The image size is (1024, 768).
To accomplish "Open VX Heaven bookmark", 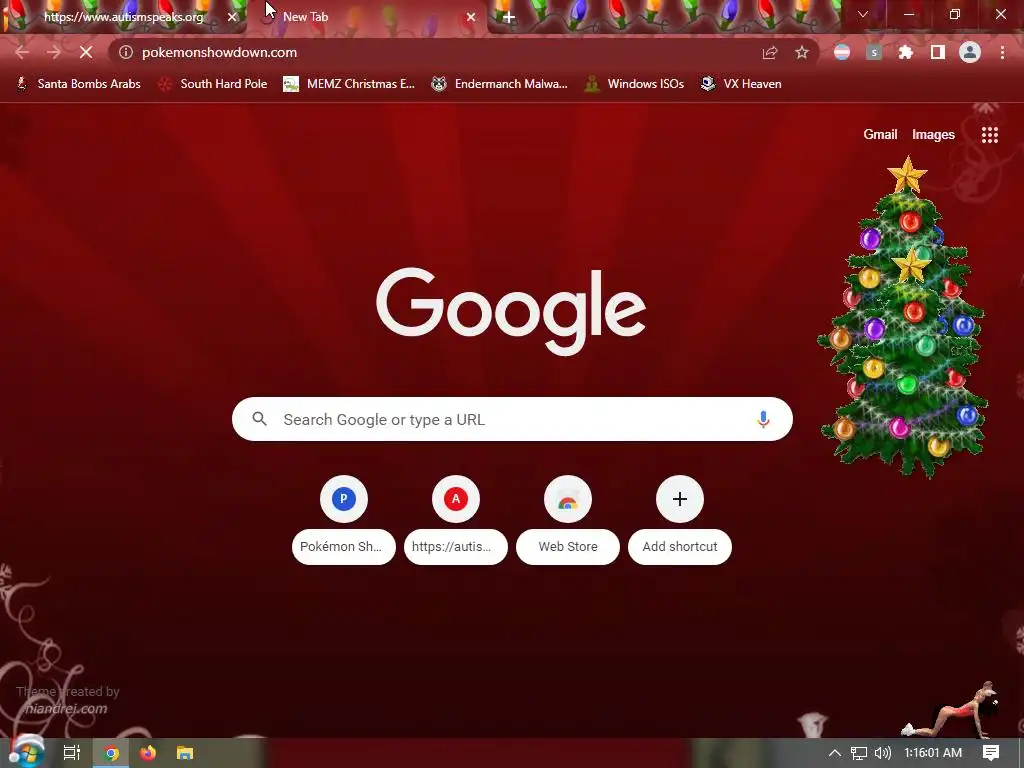I will (741, 84).
